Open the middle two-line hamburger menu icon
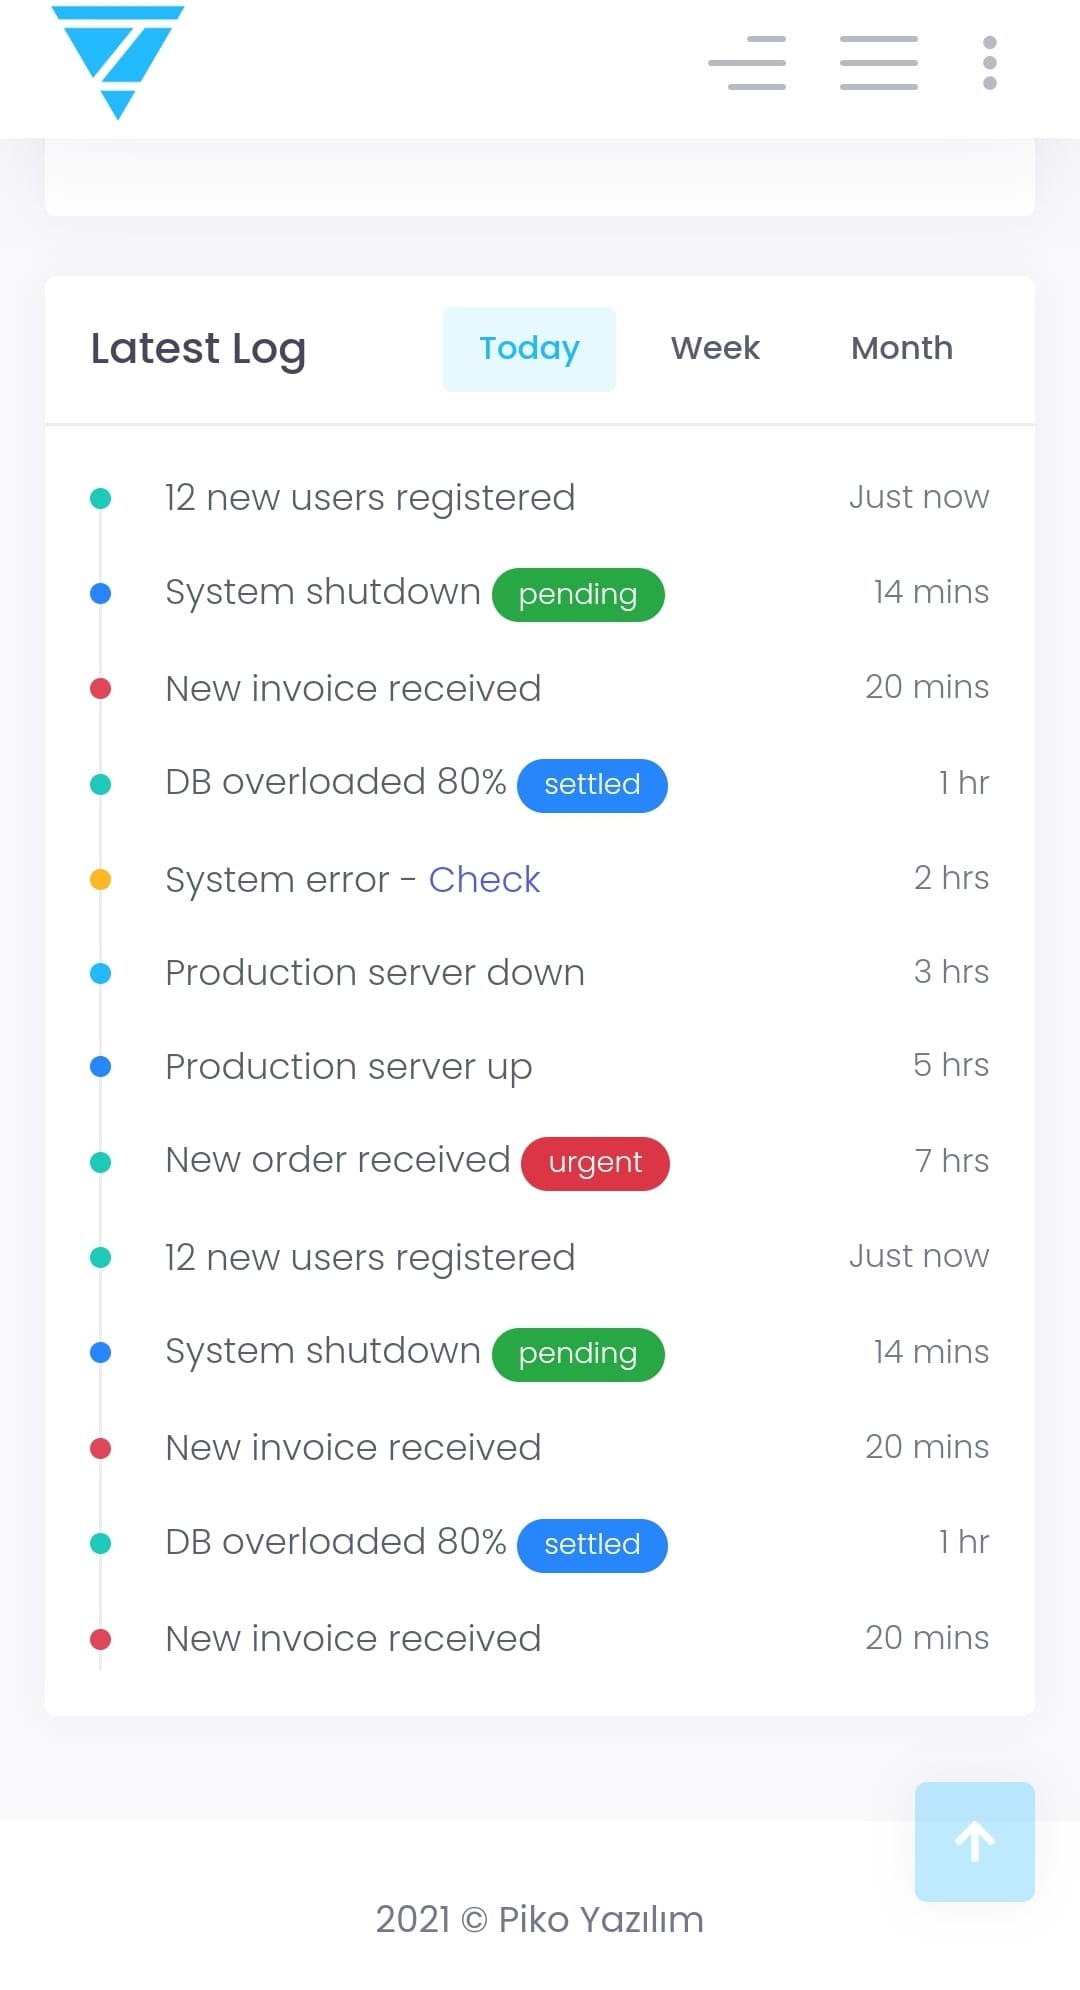The height and width of the screenshot is (1990, 1080). [878, 63]
